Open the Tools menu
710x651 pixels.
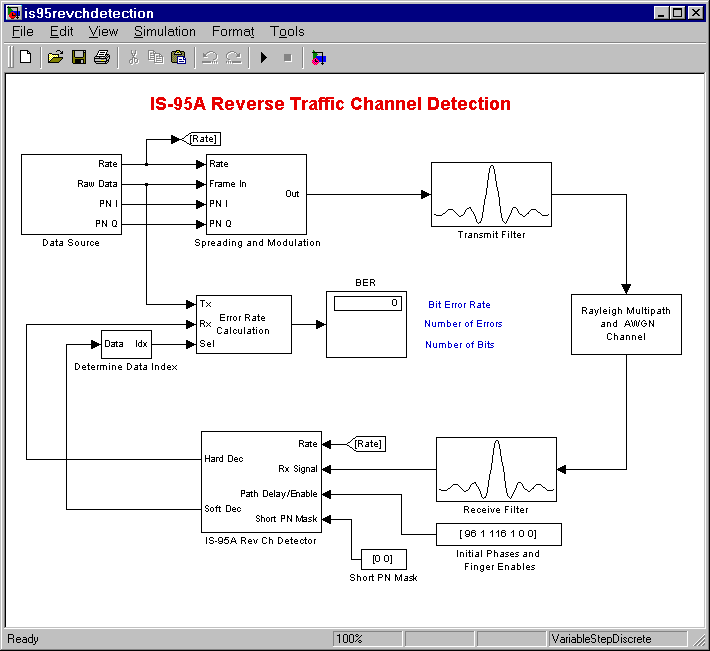(x=287, y=31)
